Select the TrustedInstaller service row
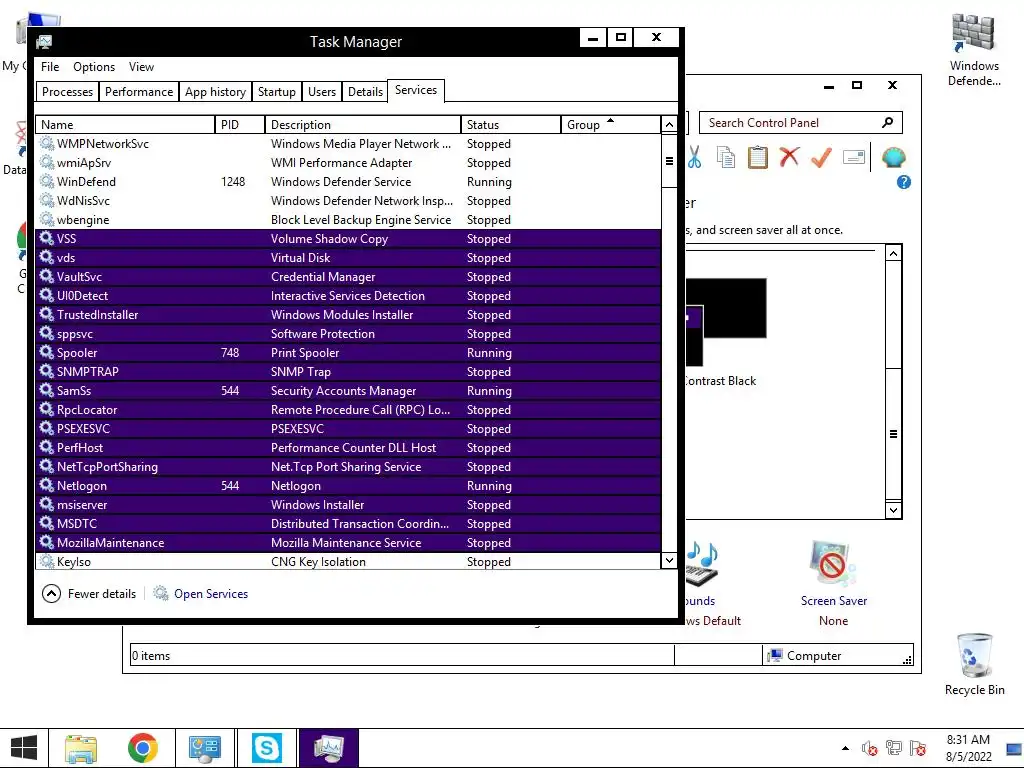This screenshot has width=1024, height=768. 348,315
